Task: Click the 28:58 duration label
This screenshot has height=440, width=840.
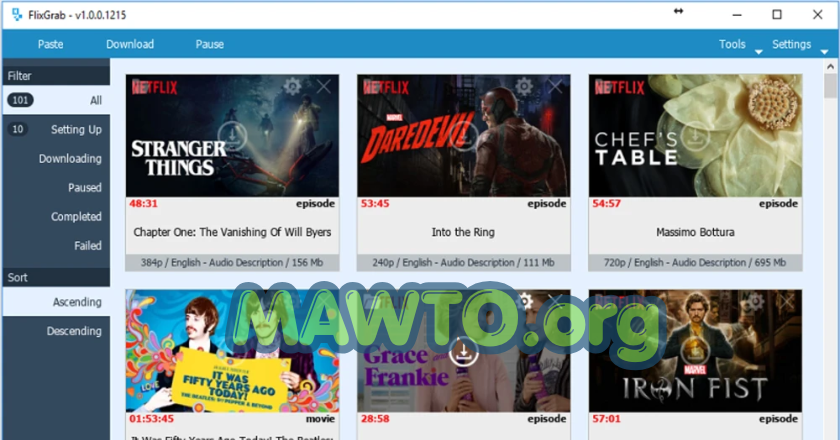Action: tap(375, 419)
